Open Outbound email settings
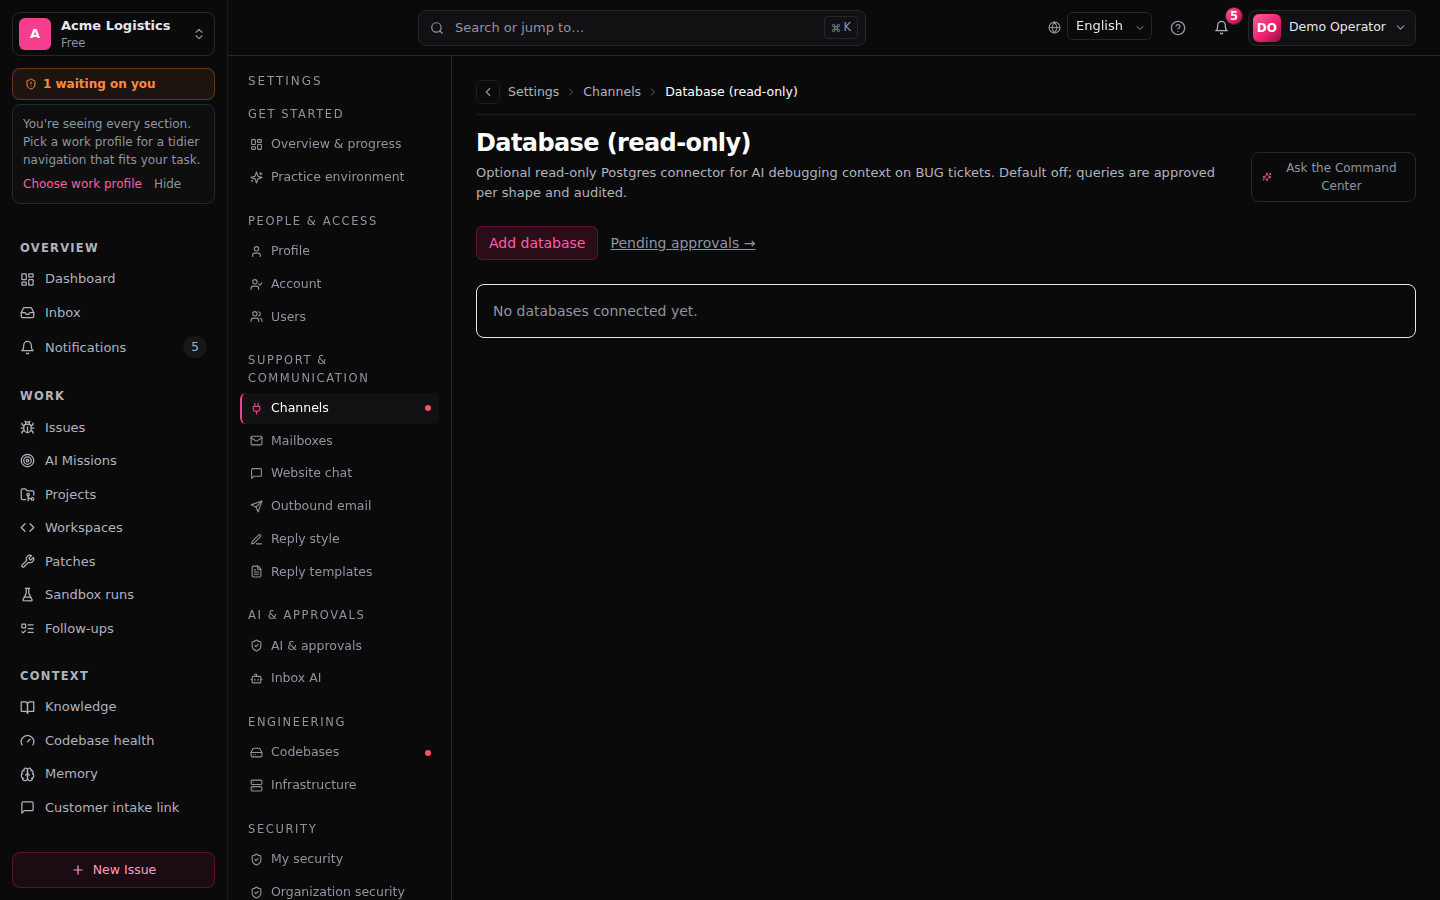Image resolution: width=1440 pixels, height=900 pixels. pos(339,506)
